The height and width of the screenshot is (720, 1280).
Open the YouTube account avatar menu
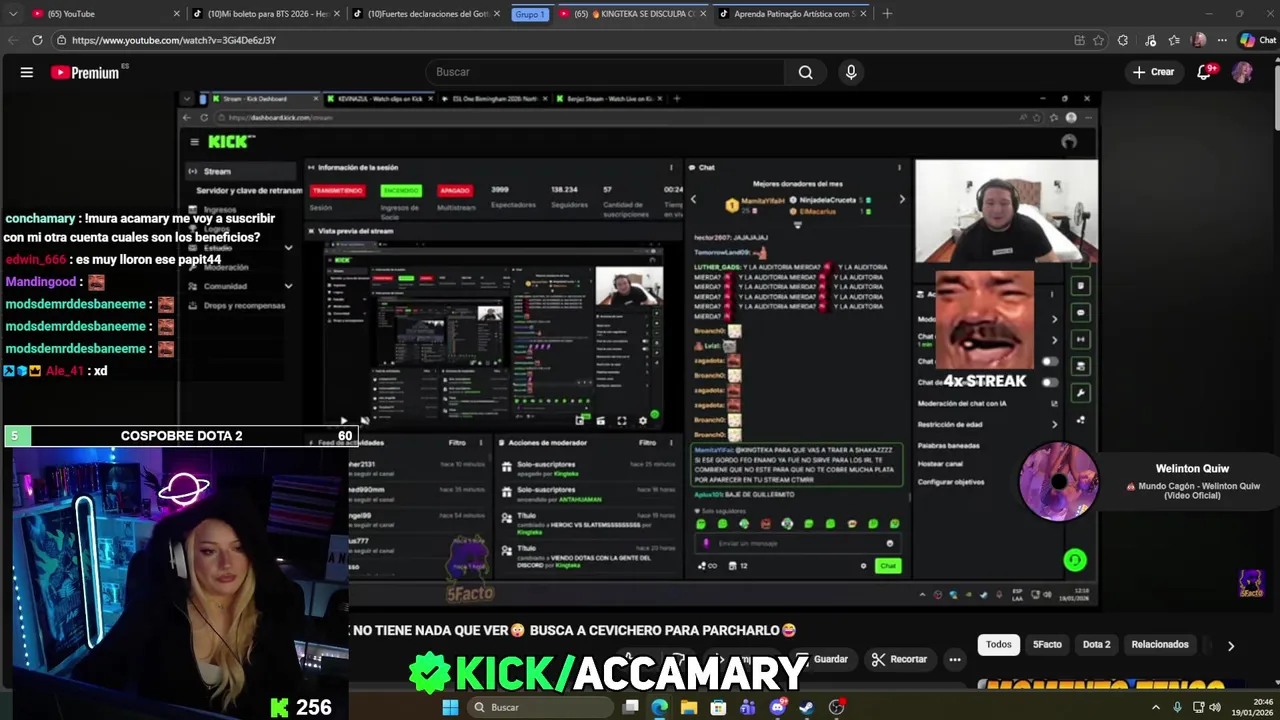pos(1242,72)
